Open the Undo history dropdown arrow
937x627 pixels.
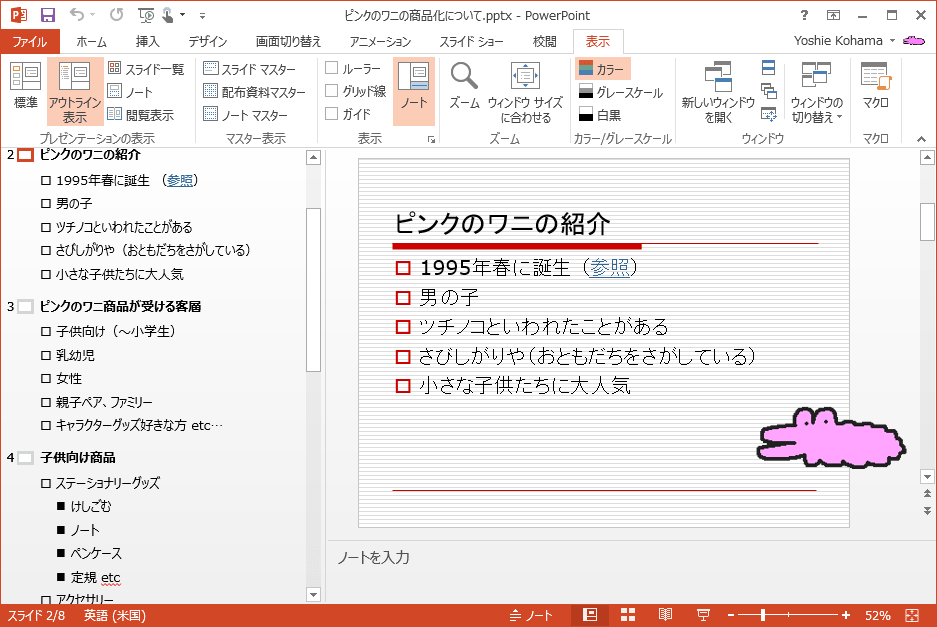tap(93, 15)
